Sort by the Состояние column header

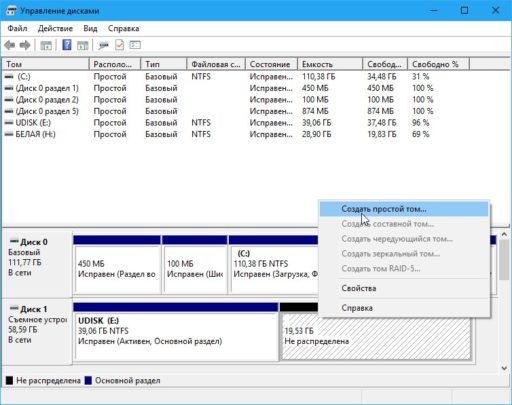[271, 64]
